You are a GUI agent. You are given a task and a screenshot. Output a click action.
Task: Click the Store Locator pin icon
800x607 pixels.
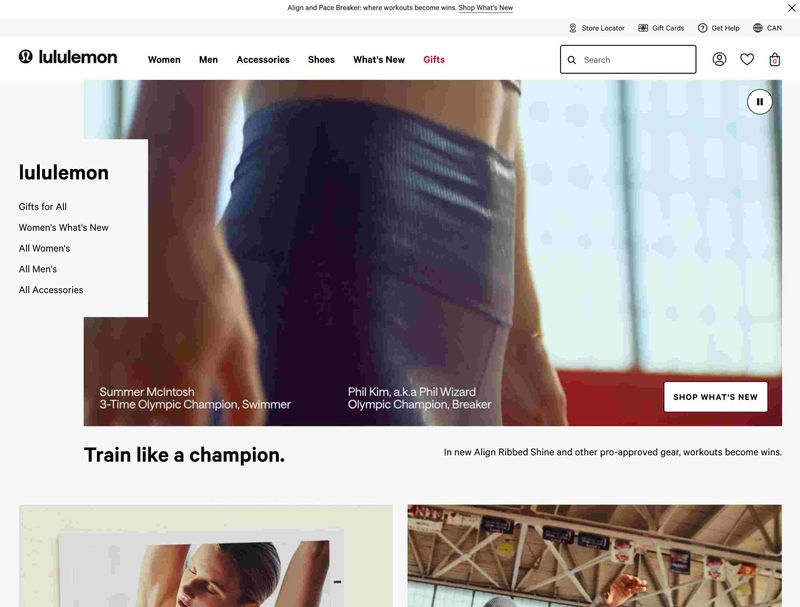(572, 28)
